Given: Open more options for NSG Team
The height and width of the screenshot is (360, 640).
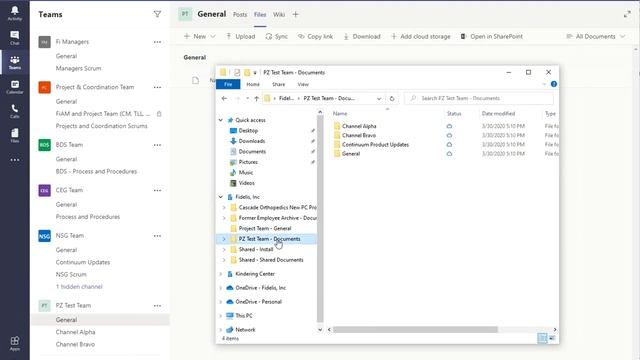Looking at the screenshot, I should [157, 236].
